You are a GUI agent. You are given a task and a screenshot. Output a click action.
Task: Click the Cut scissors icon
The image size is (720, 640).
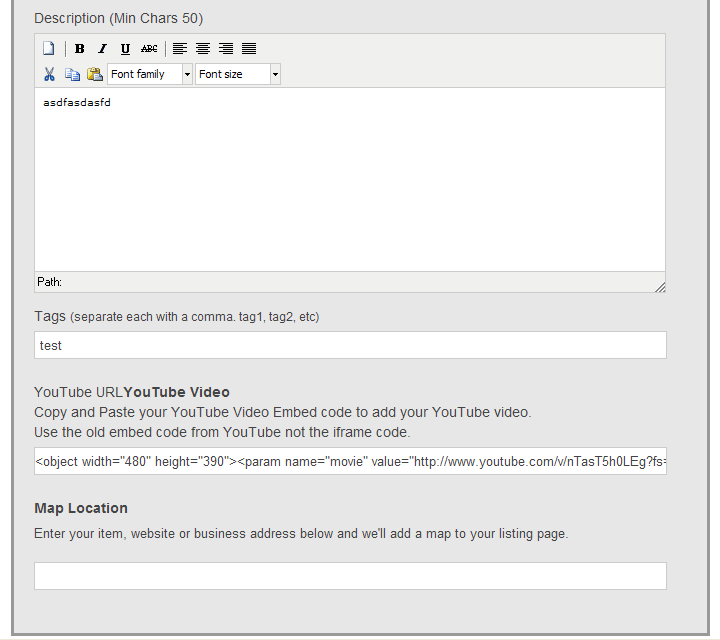click(x=49, y=74)
